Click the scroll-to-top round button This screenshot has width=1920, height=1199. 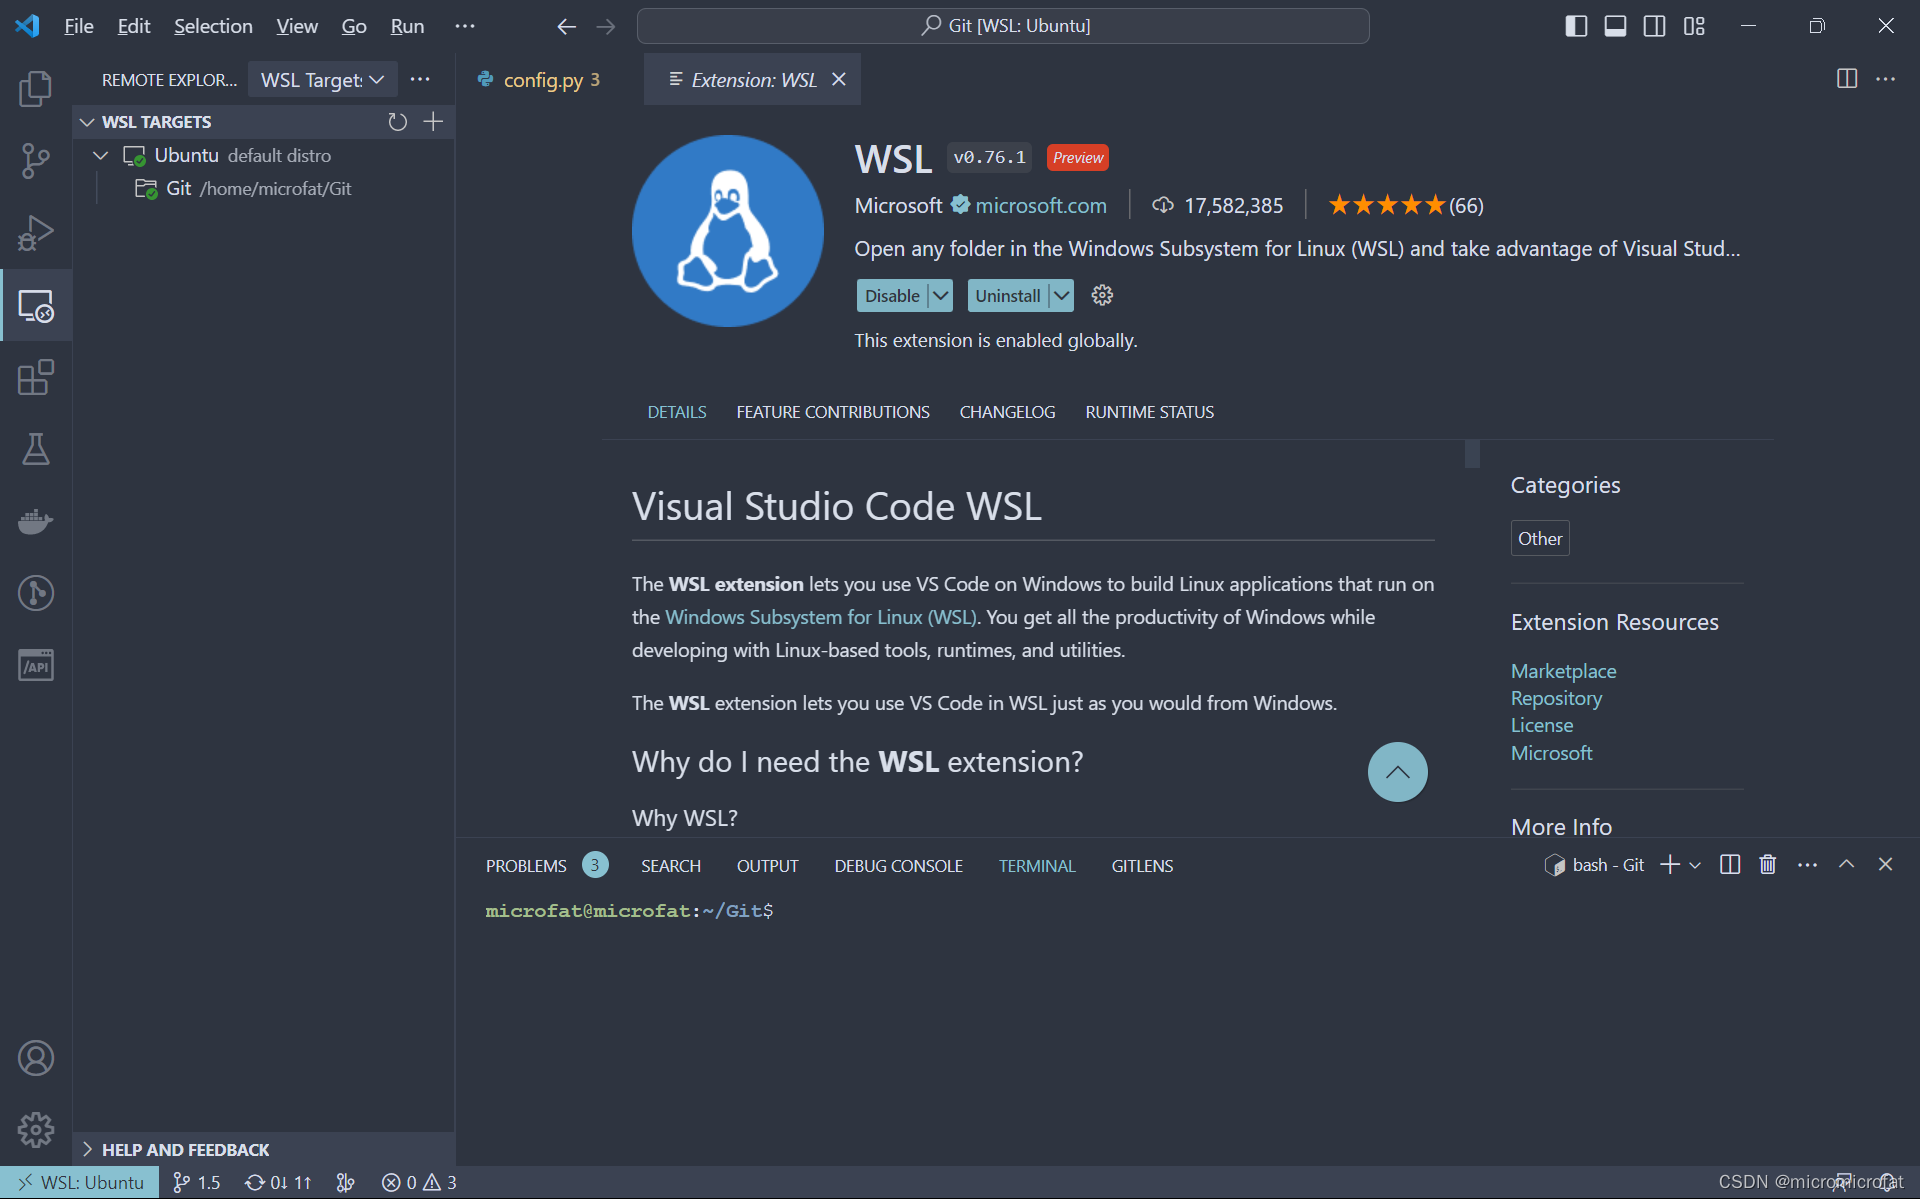pyautogui.click(x=1398, y=771)
